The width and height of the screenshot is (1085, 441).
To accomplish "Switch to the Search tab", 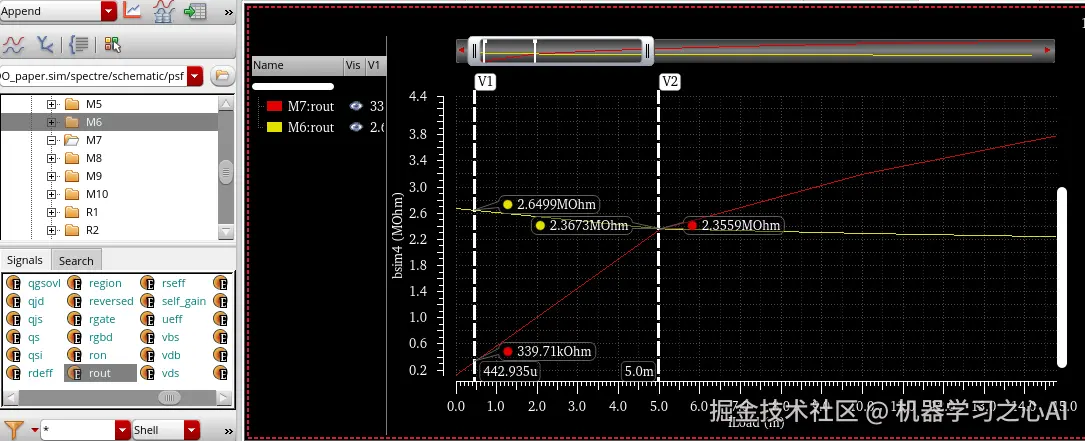I will pos(76,261).
